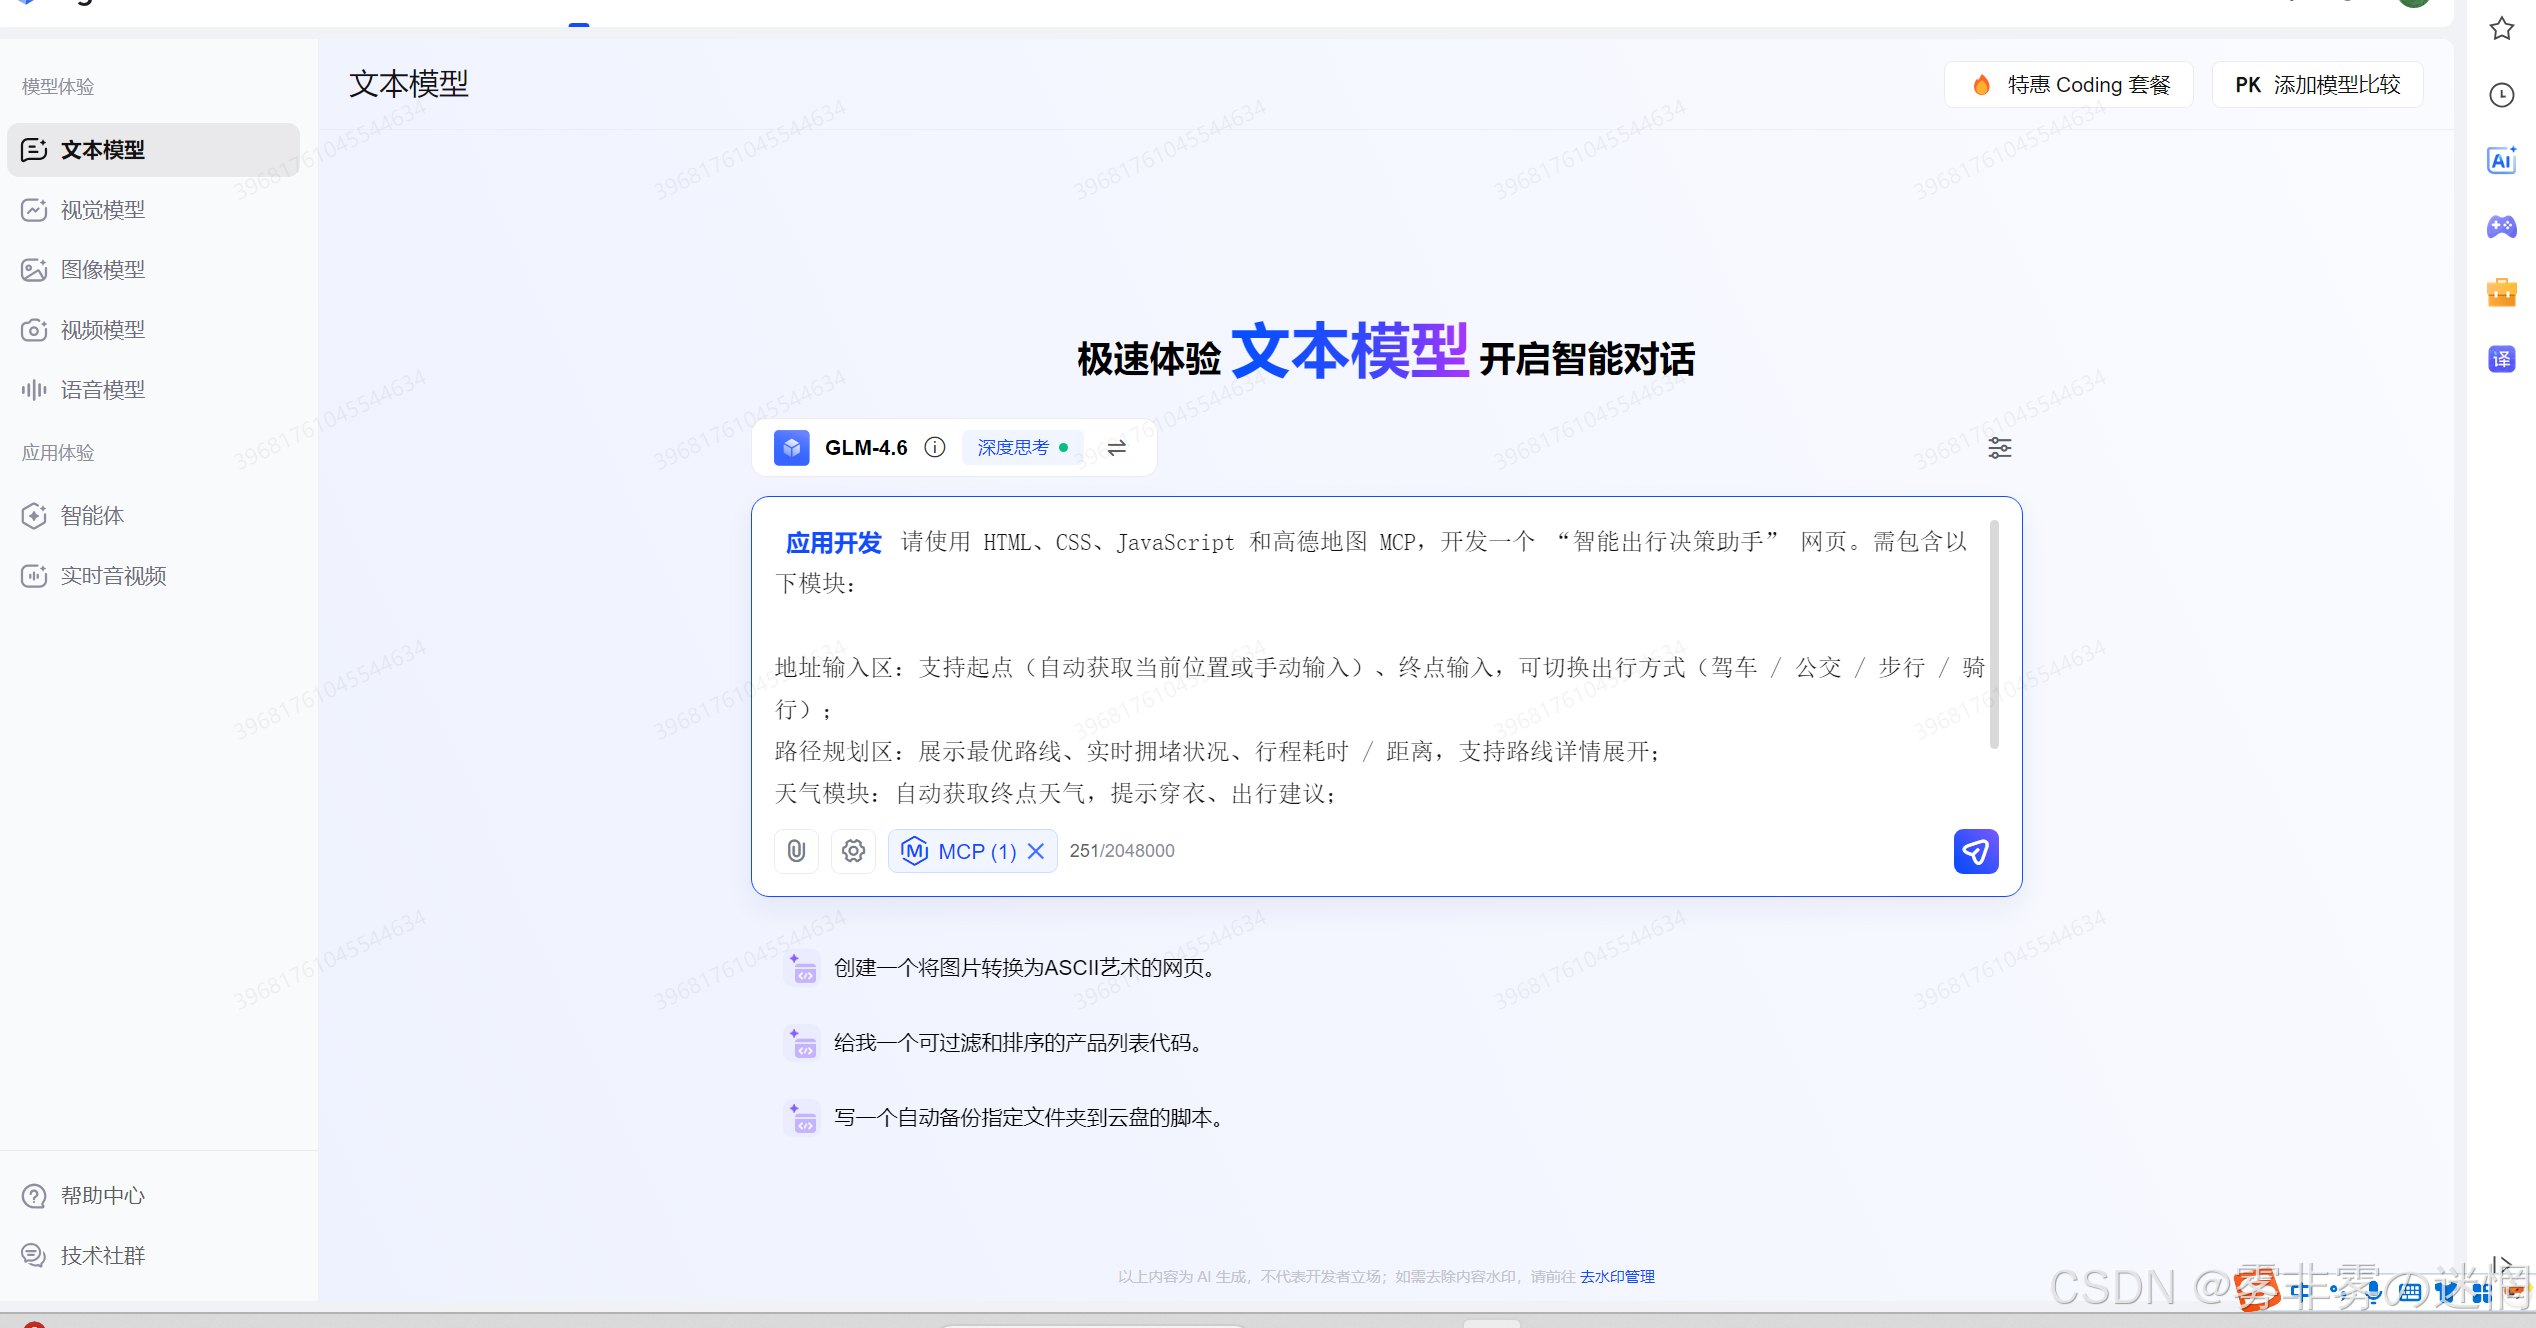Click the 特惠 Coding 套餐 button

point(2069,85)
